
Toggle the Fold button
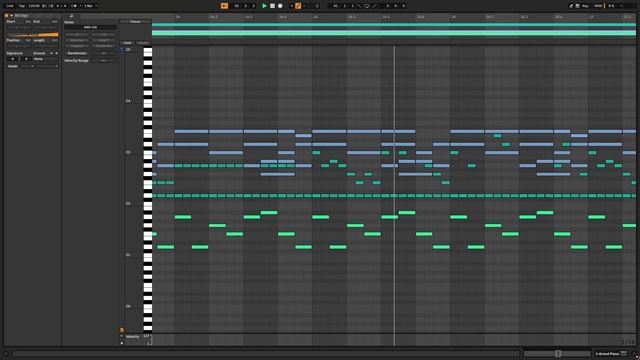click(127, 43)
